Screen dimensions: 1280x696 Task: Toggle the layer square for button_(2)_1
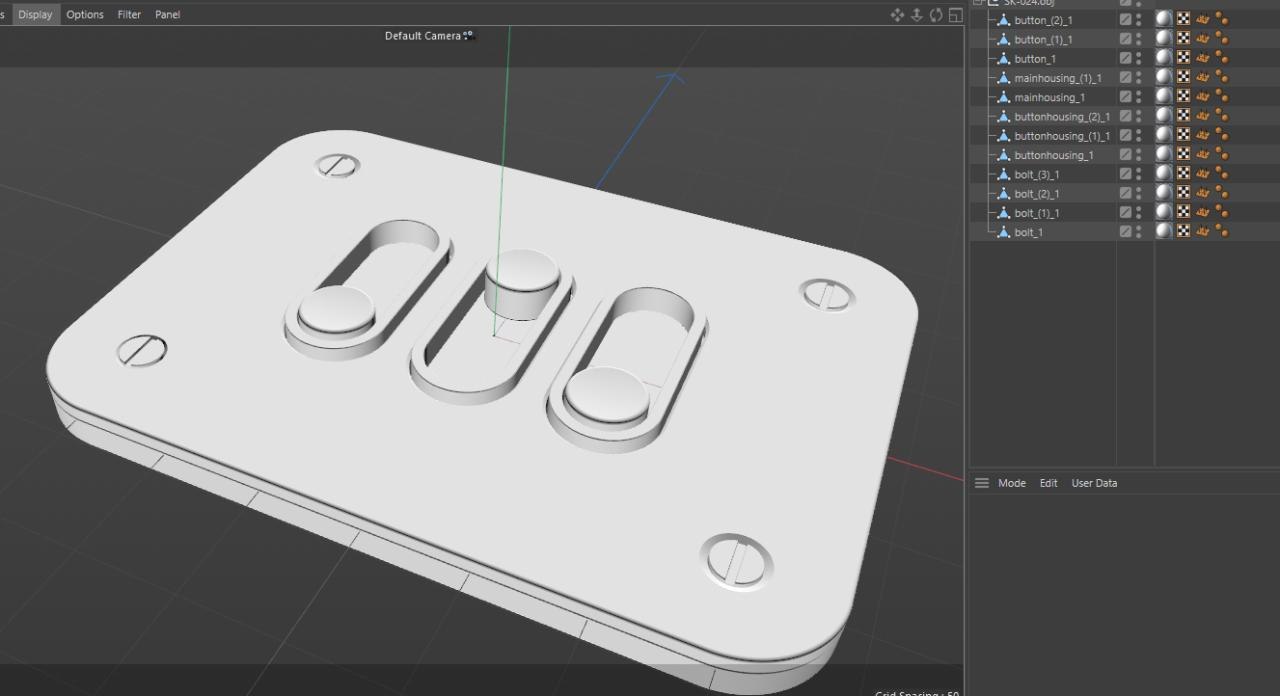coord(1125,19)
